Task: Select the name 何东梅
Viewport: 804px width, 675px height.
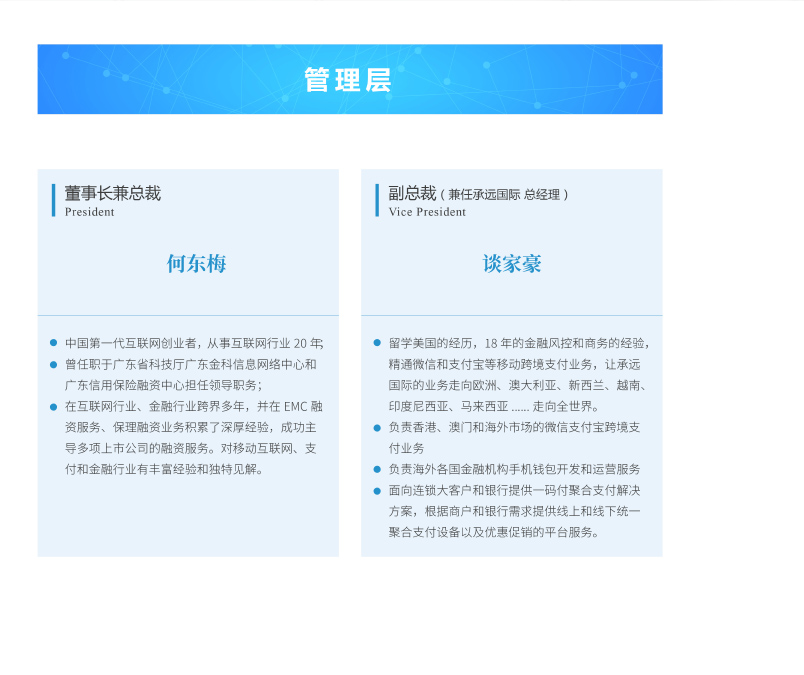Action: 196,264
